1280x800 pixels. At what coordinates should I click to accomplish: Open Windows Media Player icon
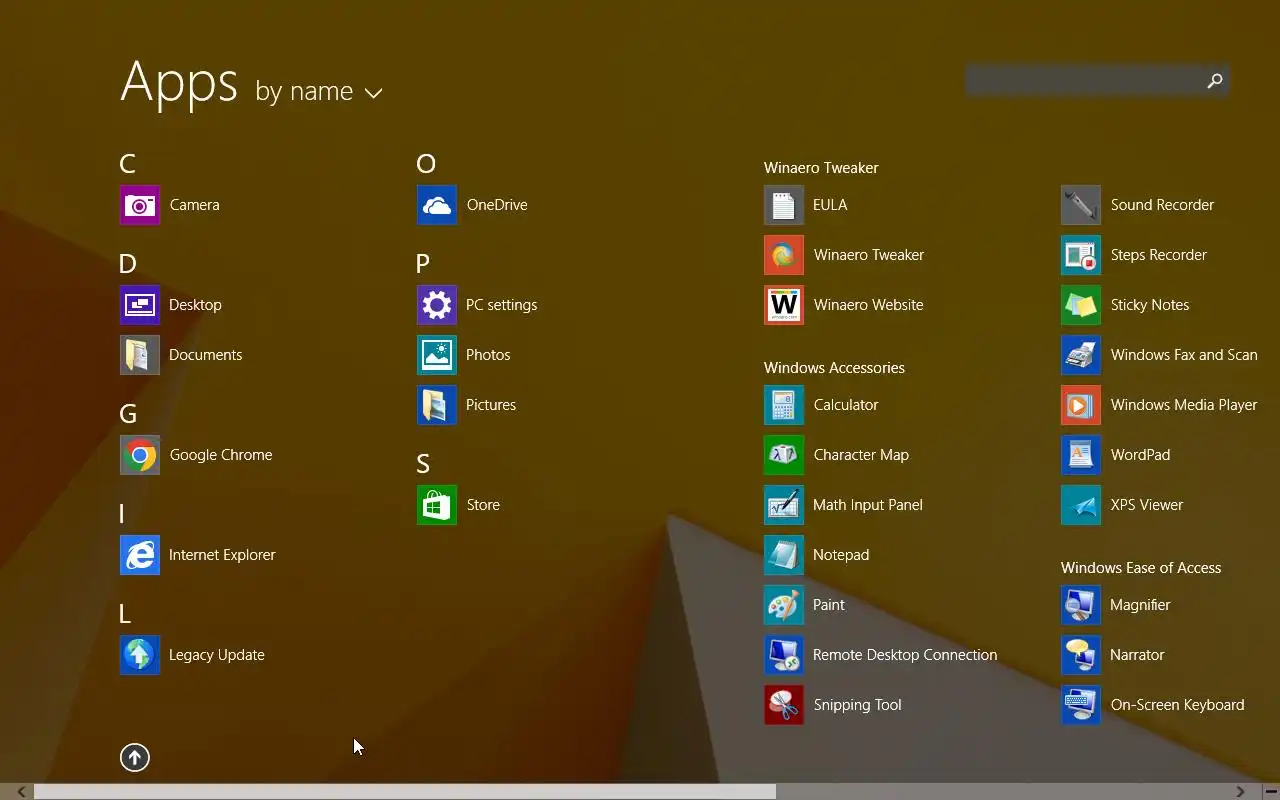[x=1081, y=405]
